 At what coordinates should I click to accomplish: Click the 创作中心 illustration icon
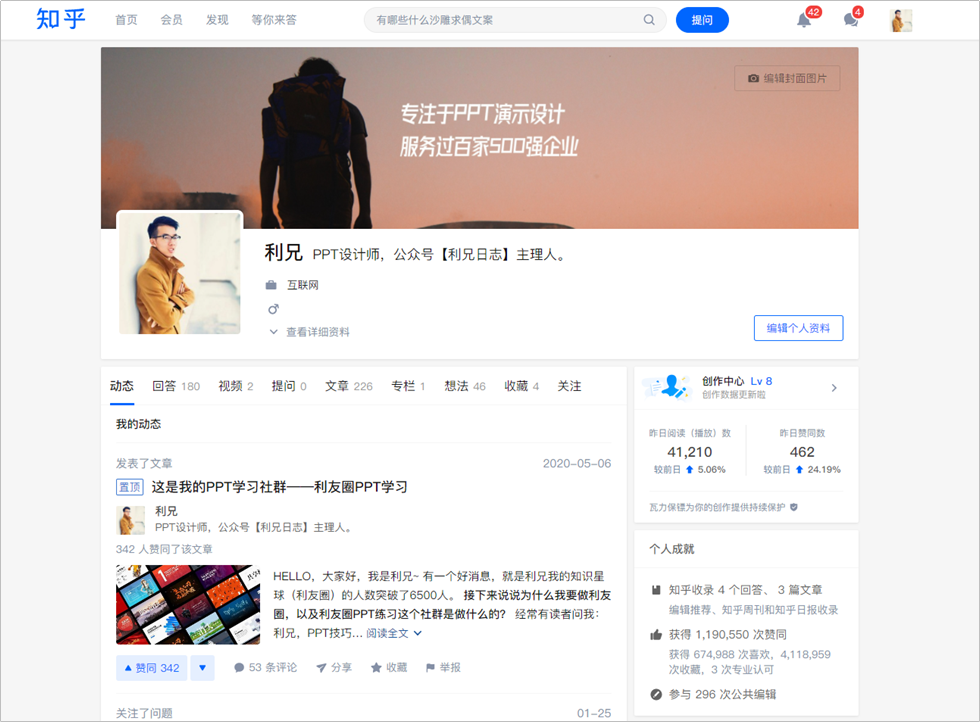[x=668, y=387]
